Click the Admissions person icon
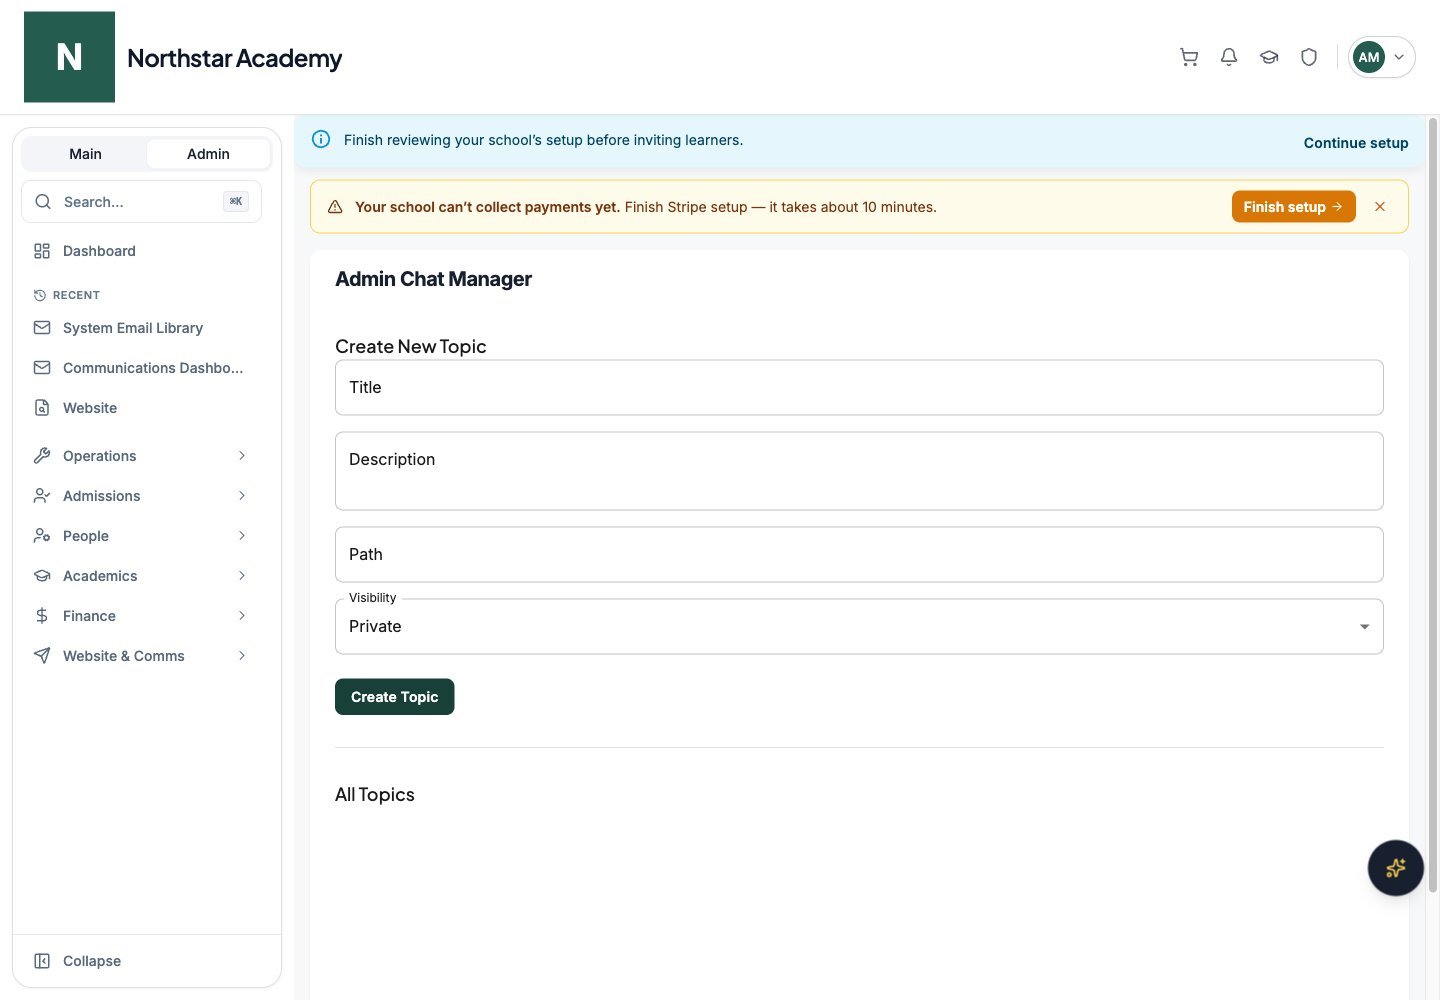 tap(42, 496)
